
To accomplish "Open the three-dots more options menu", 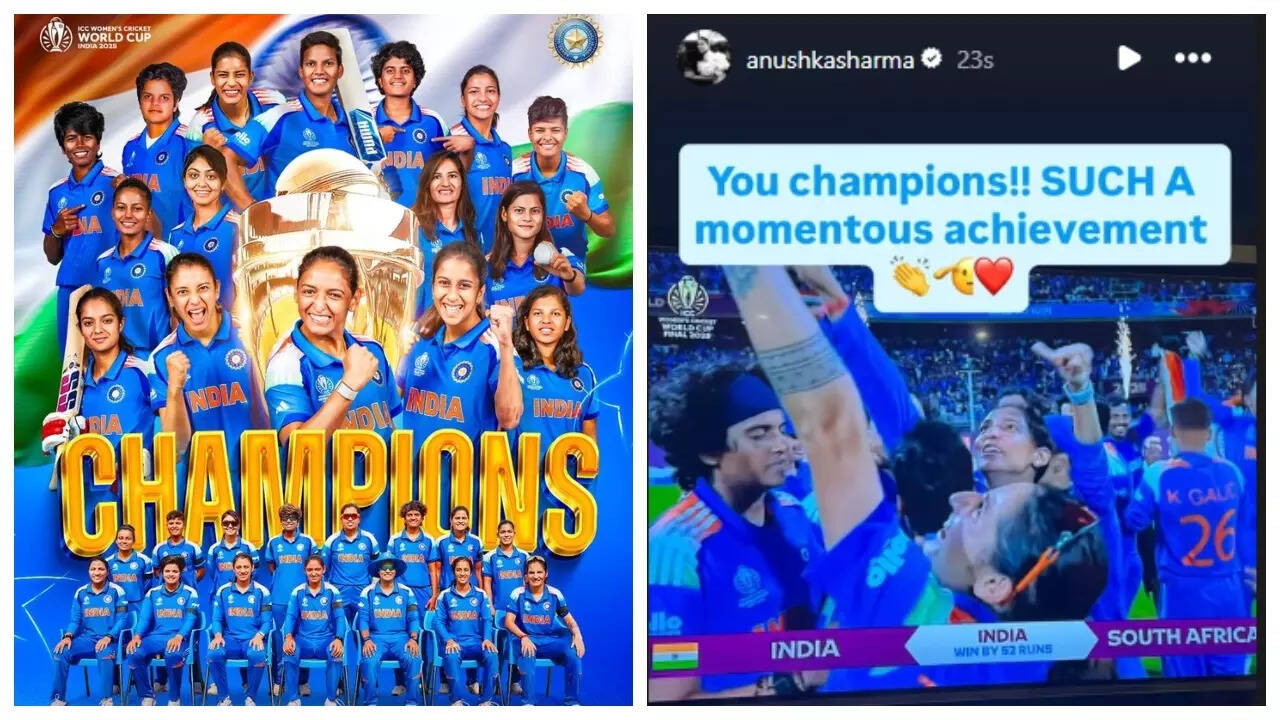I will 1193,58.
